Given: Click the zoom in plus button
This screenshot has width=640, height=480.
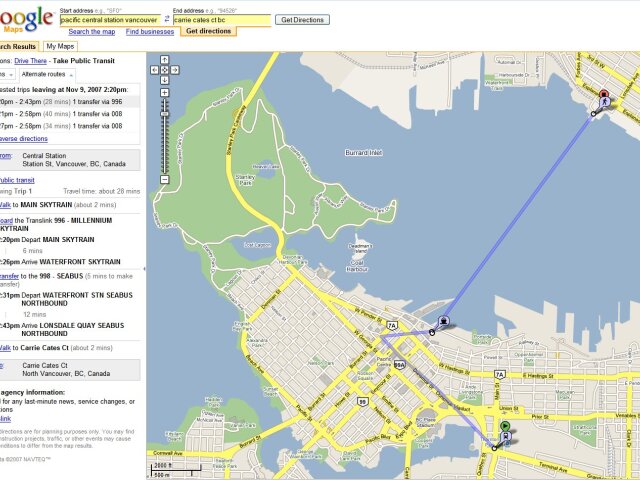Looking at the screenshot, I should tap(164, 93).
